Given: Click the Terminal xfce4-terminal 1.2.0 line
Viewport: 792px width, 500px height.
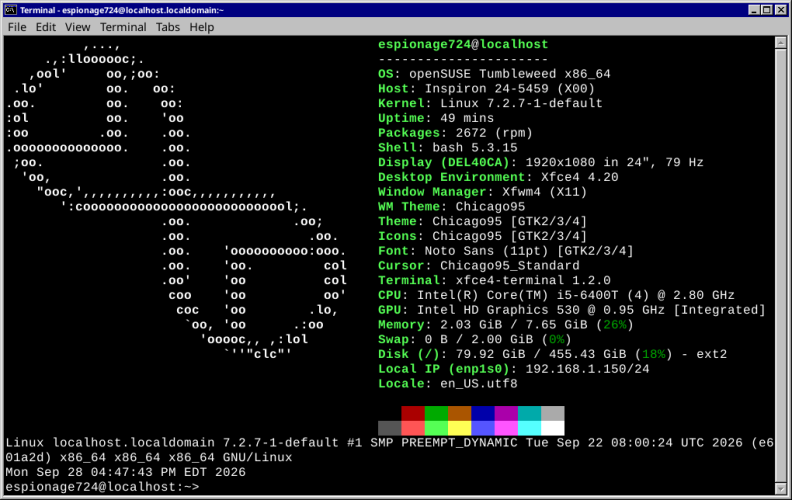Looking at the screenshot, I should (494, 280).
